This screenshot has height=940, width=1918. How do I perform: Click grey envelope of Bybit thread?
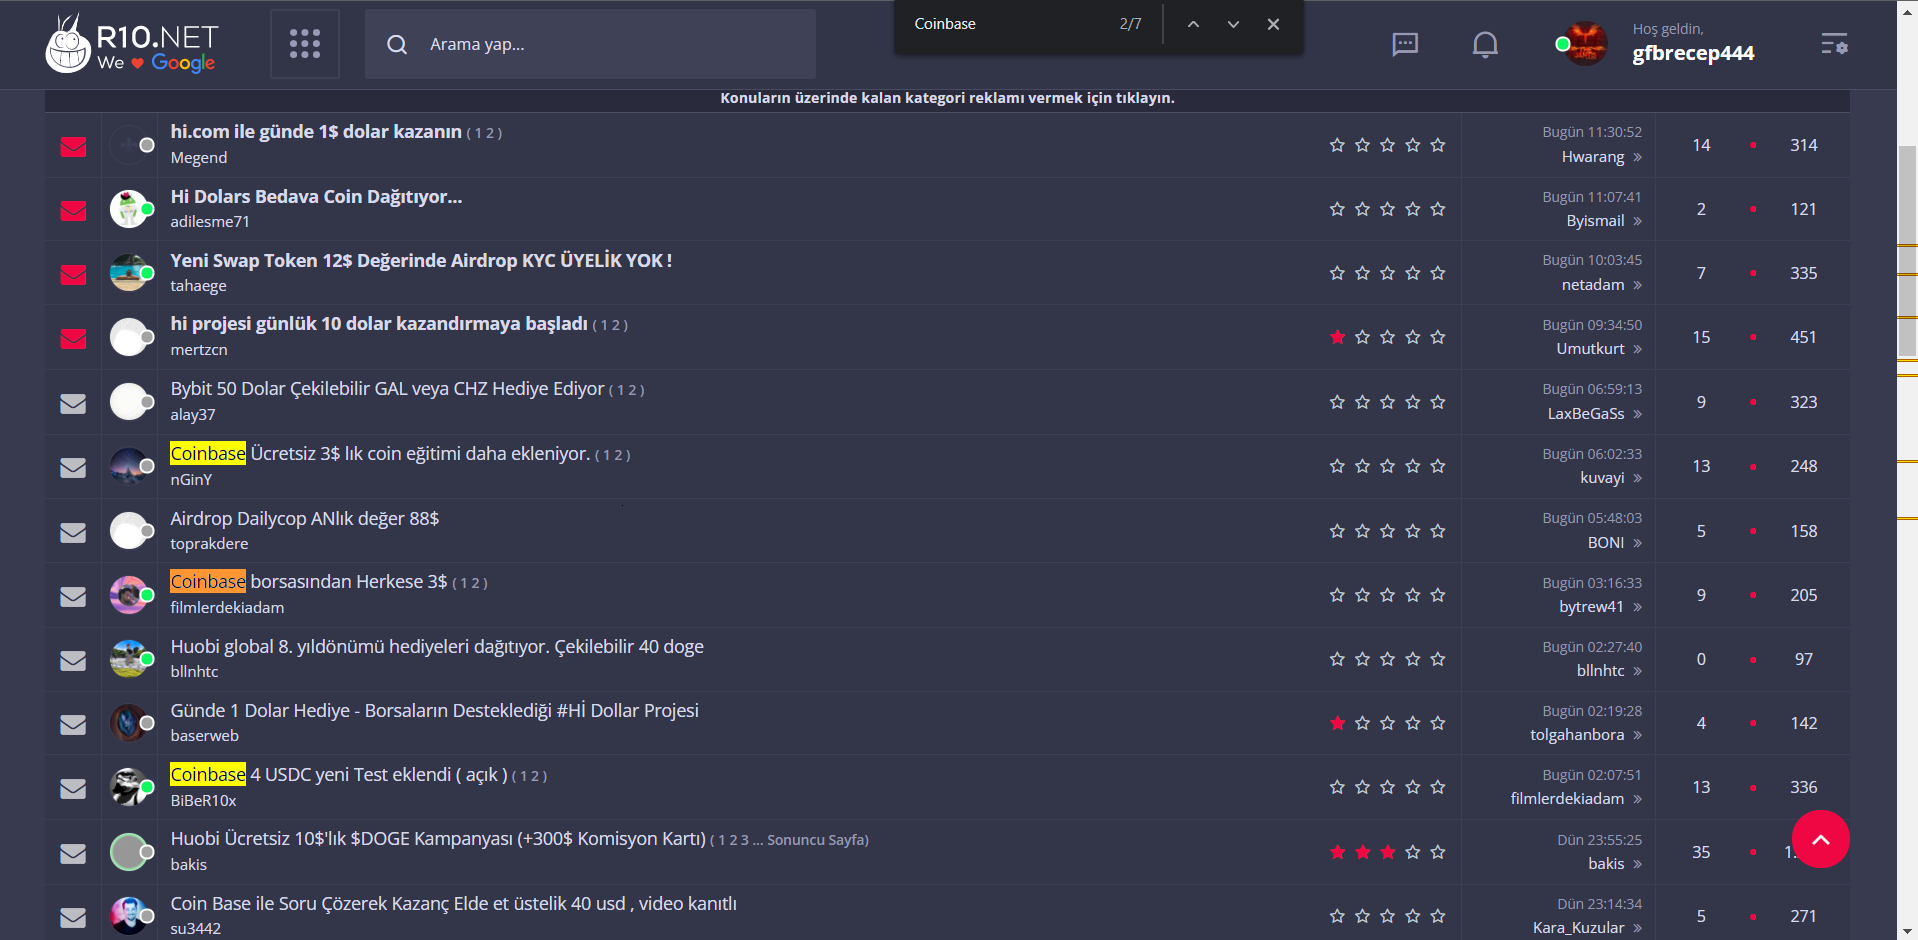point(73,404)
